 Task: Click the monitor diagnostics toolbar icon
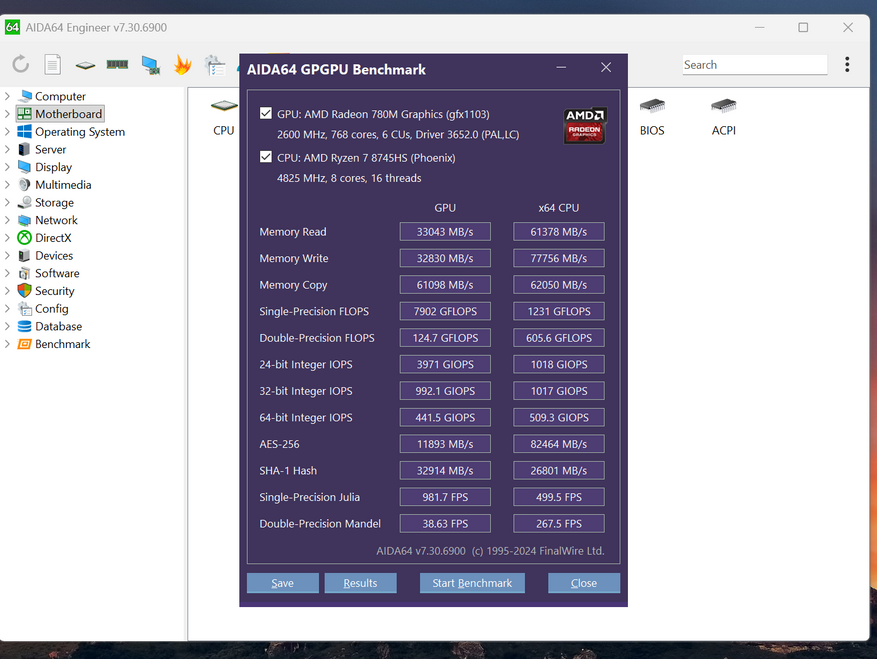coord(150,65)
